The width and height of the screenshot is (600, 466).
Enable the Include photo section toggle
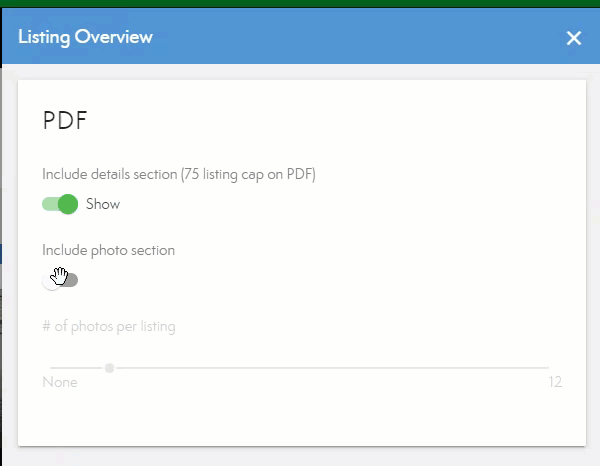60,279
